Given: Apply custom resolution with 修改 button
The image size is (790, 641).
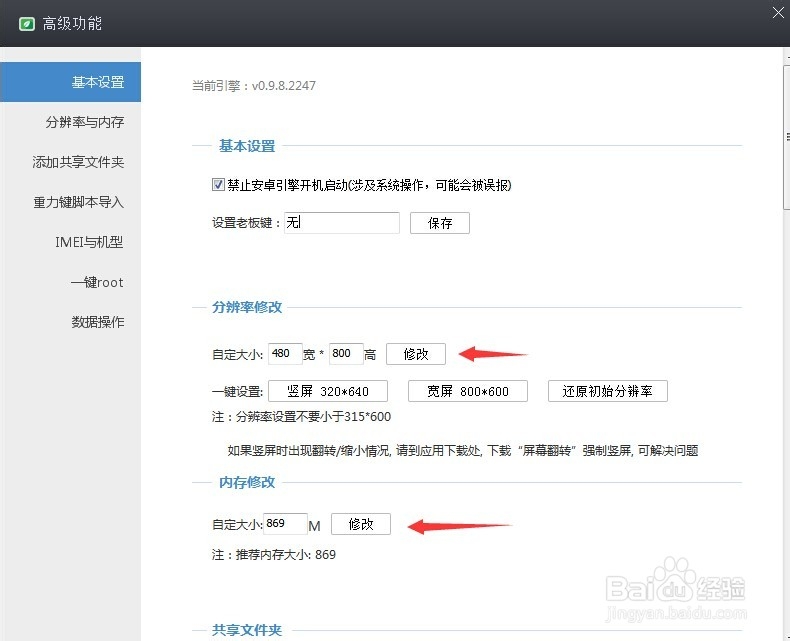Looking at the screenshot, I should 416,354.
